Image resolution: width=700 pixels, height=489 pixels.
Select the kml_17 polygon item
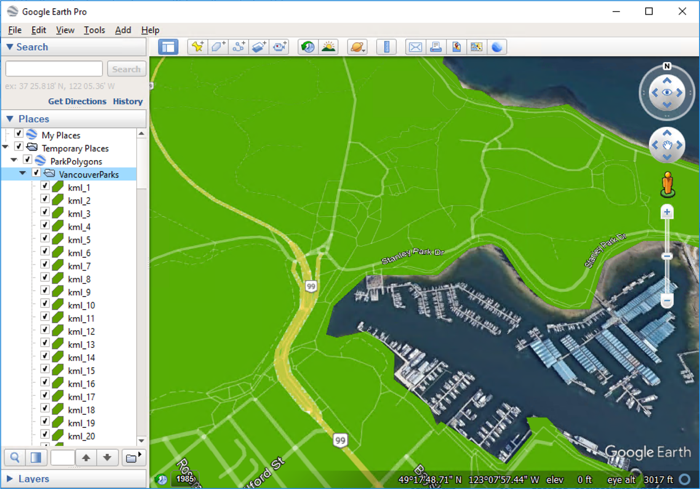pos(81,397)
